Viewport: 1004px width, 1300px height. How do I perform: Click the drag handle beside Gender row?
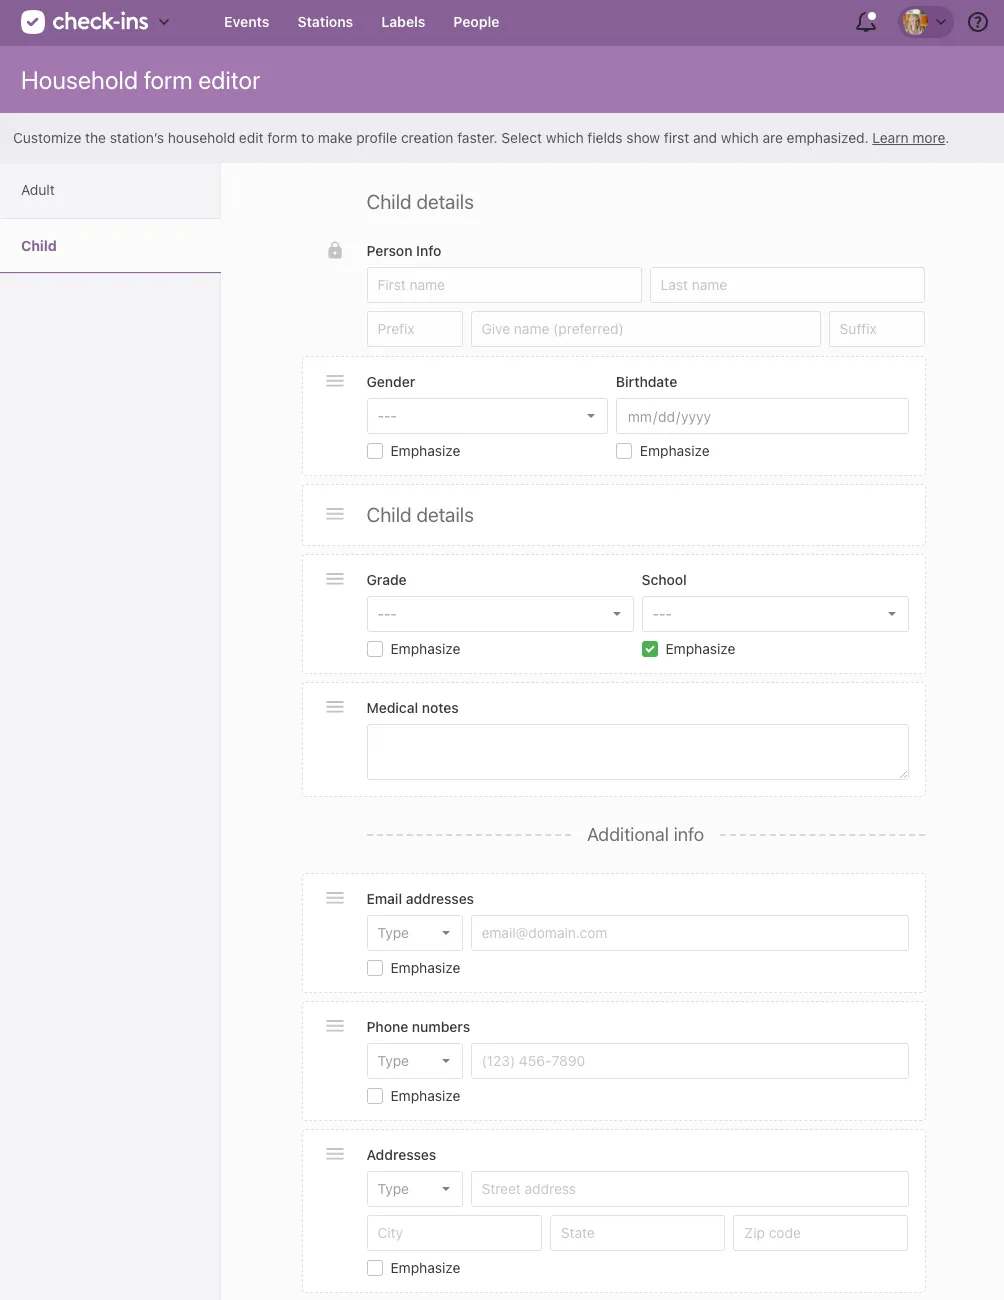pos(335,381)
